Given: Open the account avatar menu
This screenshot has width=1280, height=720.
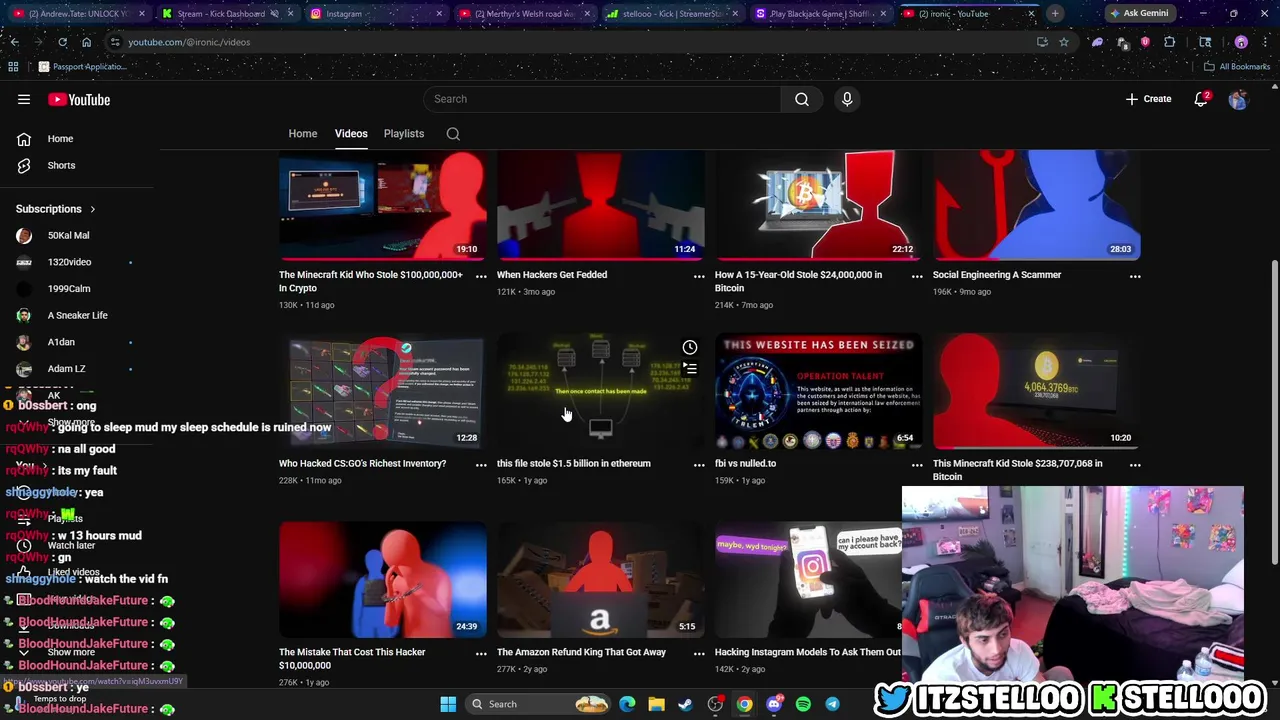Looking at the screenshot, I should [1238, 99].
